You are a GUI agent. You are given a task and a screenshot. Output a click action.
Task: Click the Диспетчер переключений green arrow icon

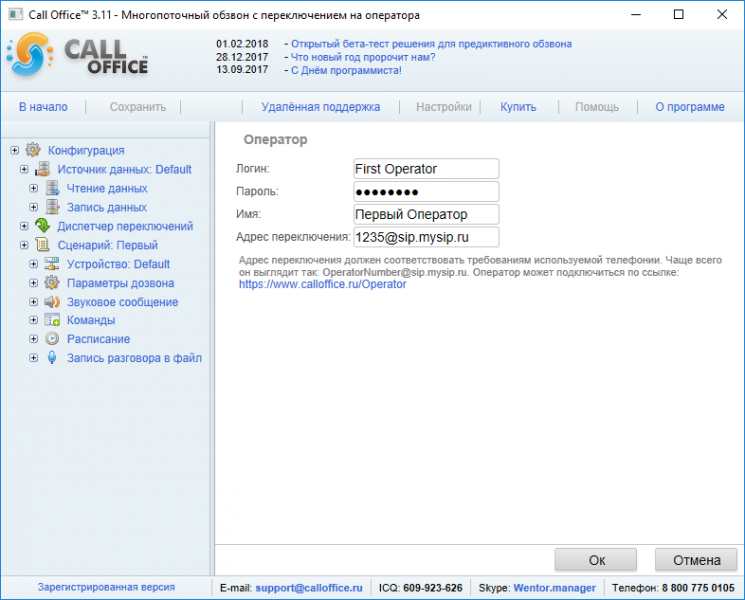point(42,226)
